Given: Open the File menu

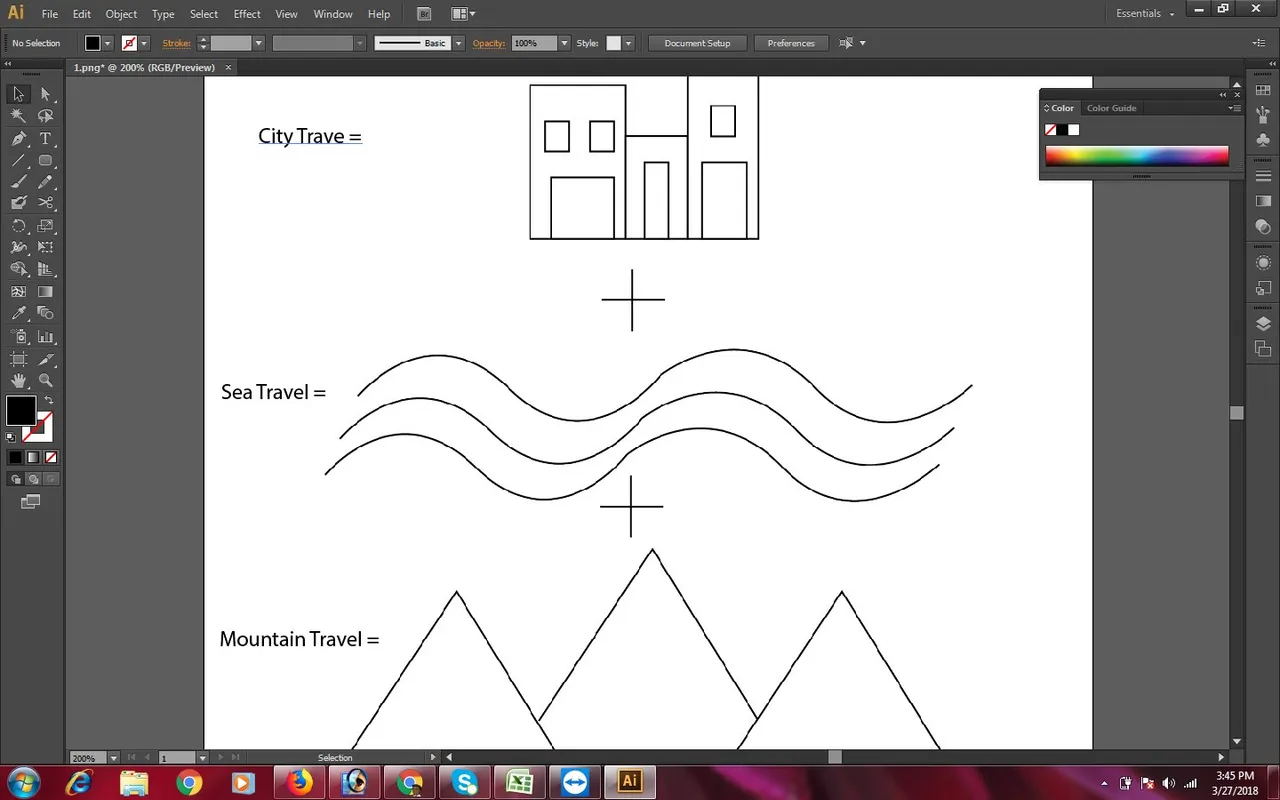Looking at the screenshot, I should pos(49,14).
